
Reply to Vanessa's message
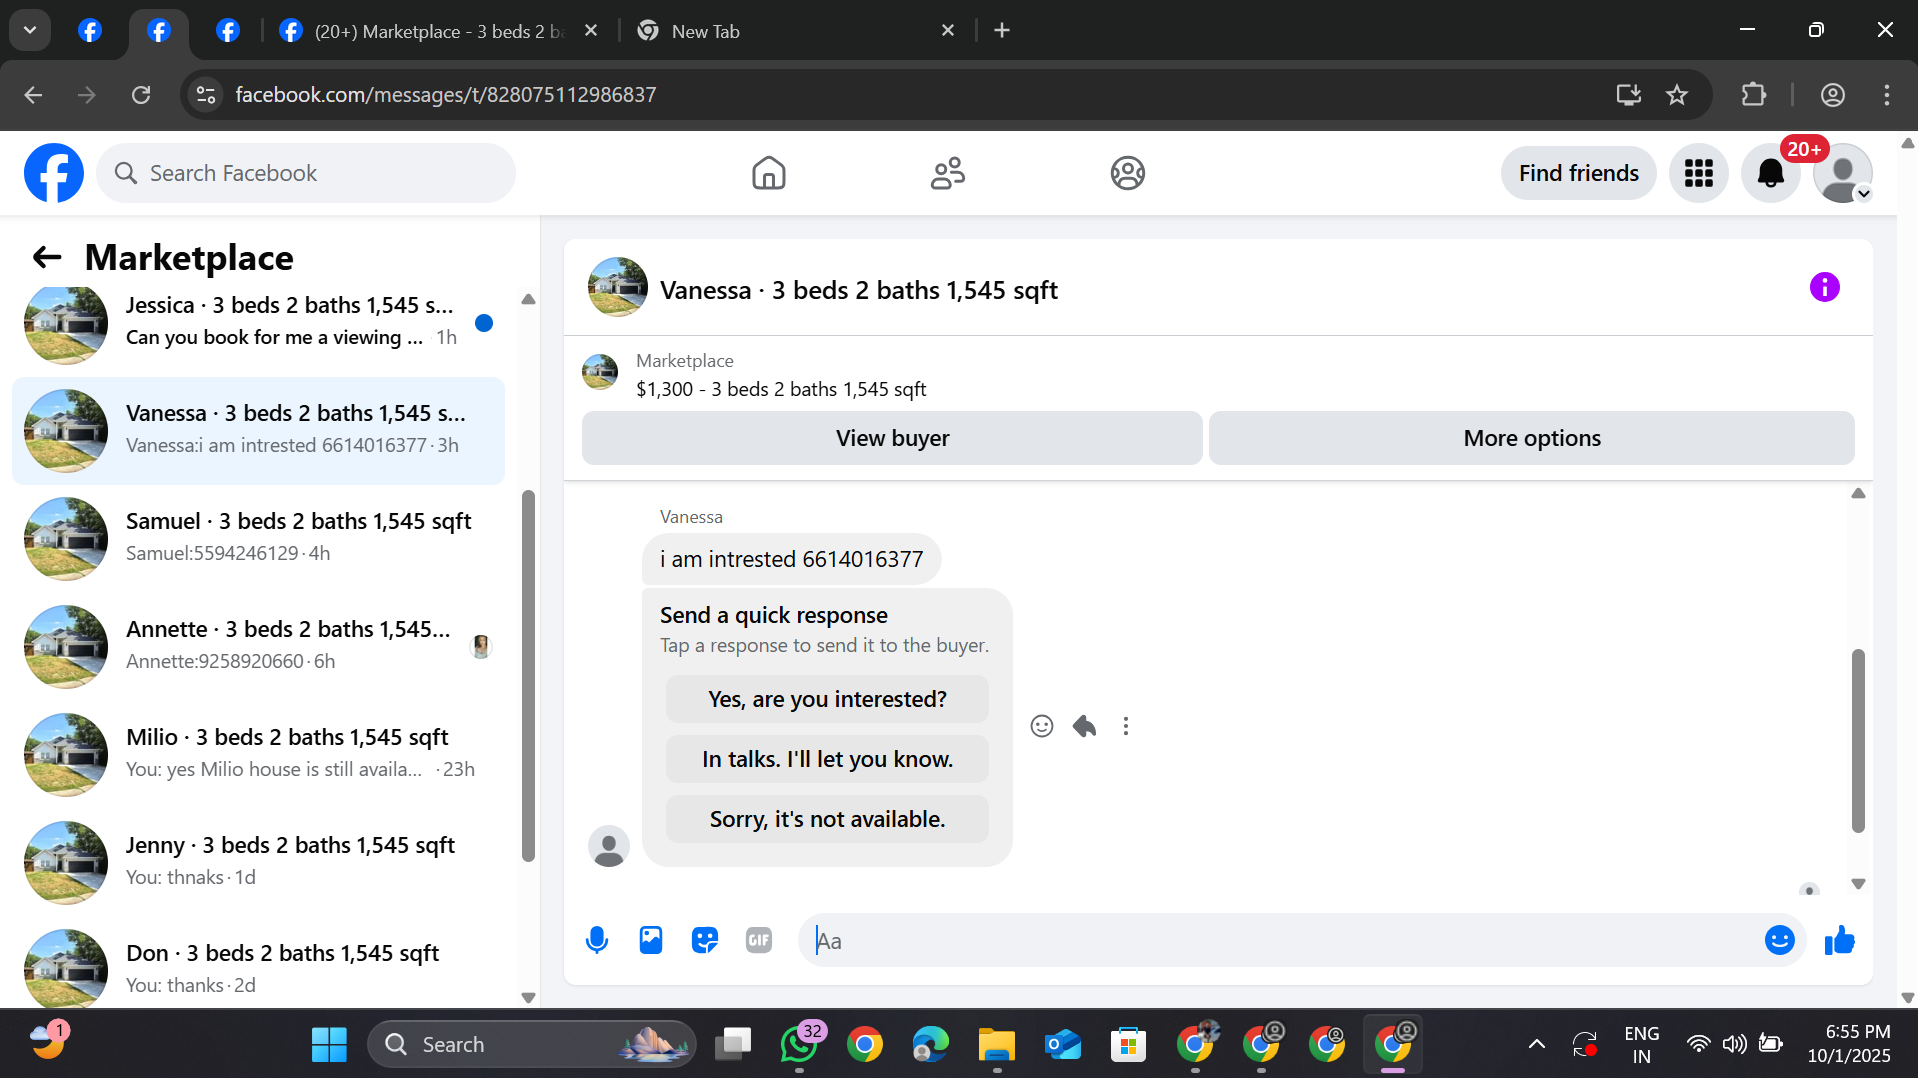(x=1084, y=726)
